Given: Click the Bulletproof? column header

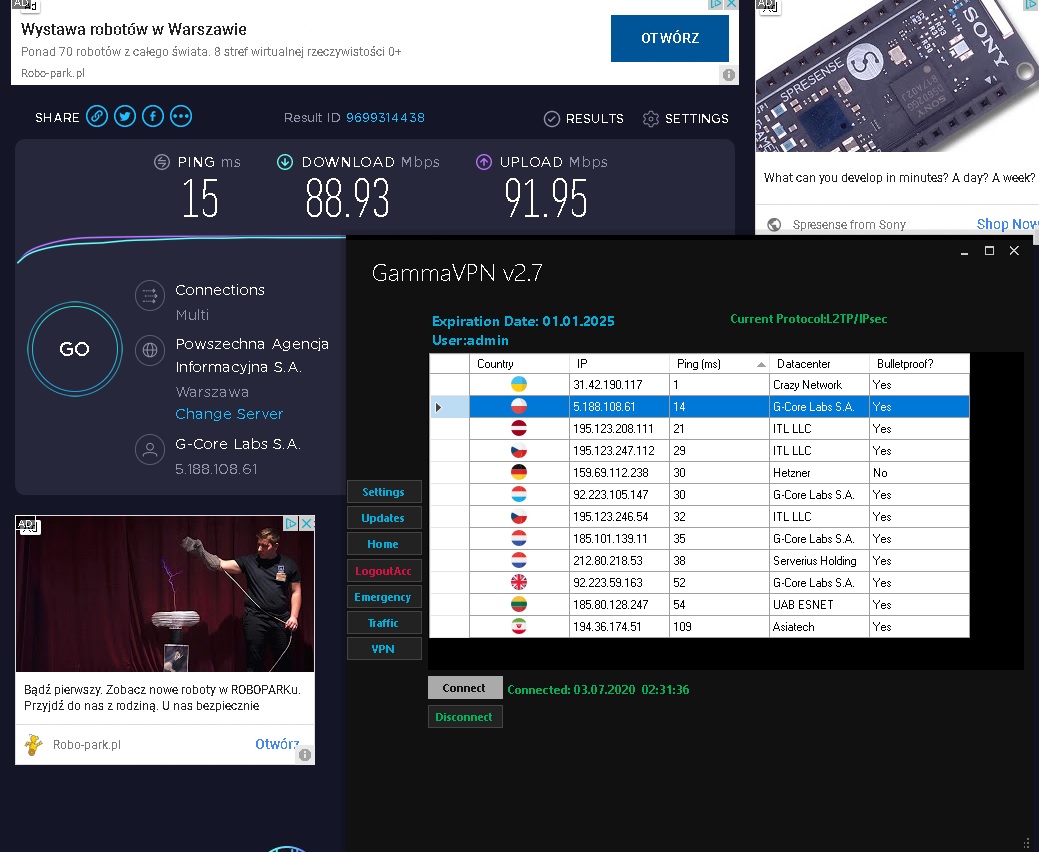Looking at the screenshot, I should tap(918, 364).
